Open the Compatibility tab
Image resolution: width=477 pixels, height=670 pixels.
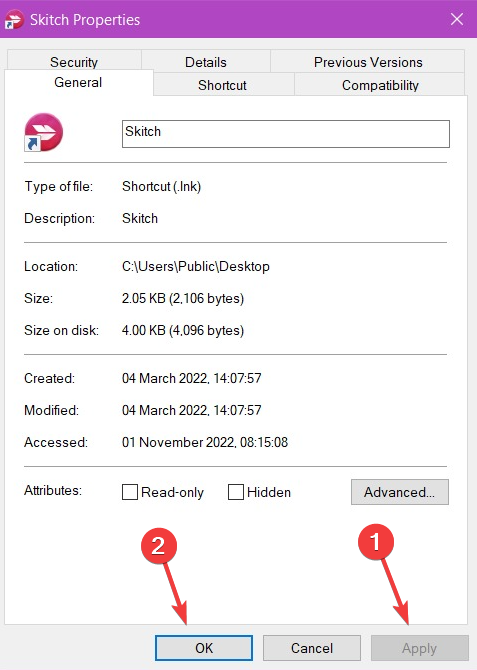380,85
